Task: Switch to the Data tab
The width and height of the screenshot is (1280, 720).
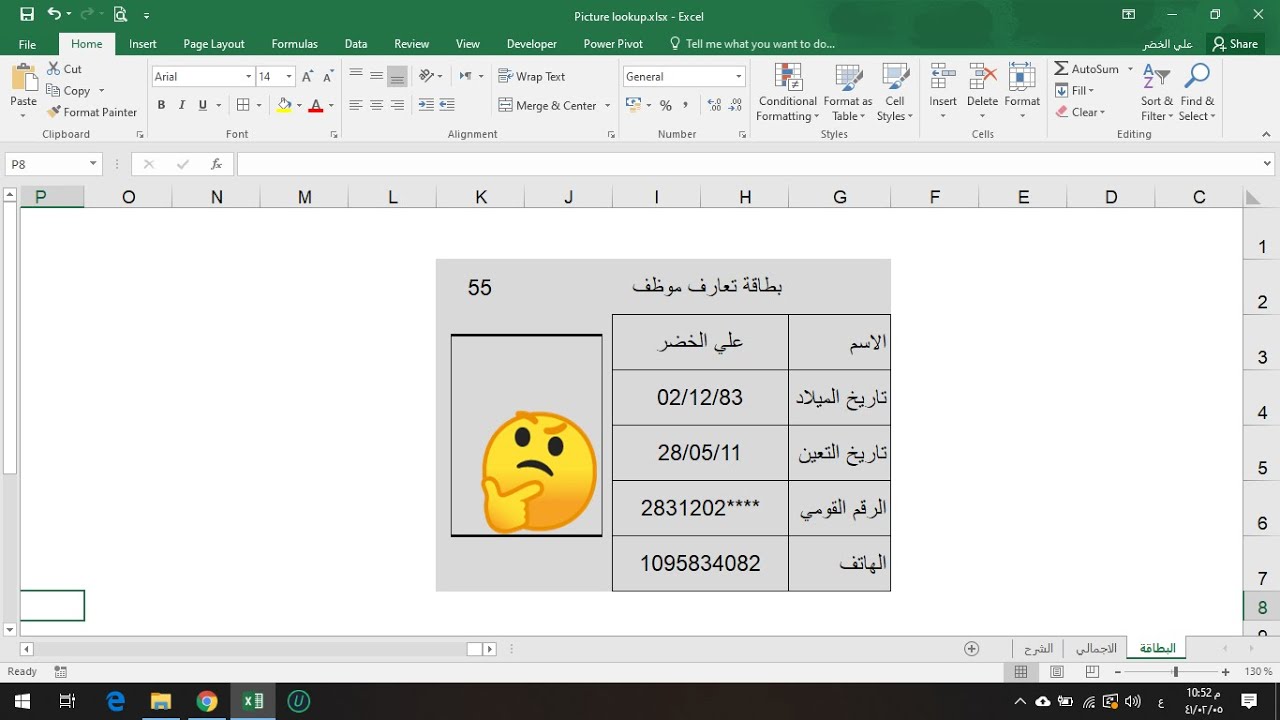Action: point(356,44)
